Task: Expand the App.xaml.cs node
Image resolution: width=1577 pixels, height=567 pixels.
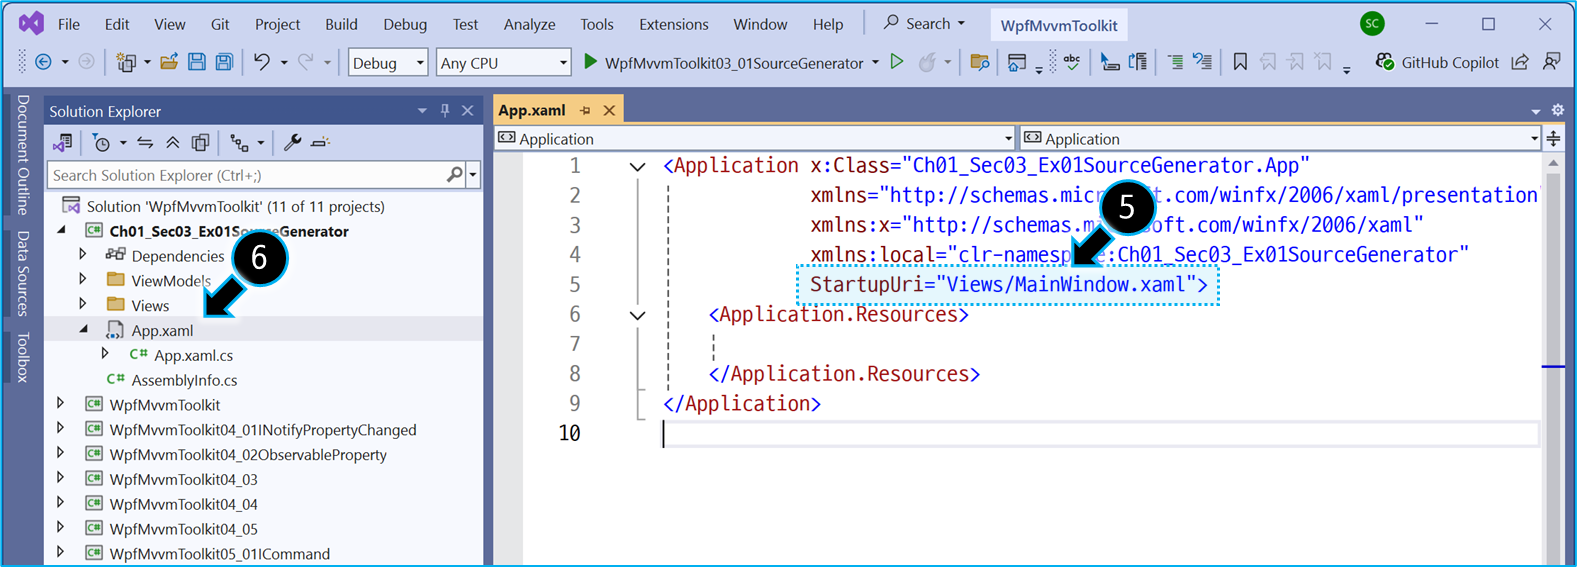Action: coord(105,354)
